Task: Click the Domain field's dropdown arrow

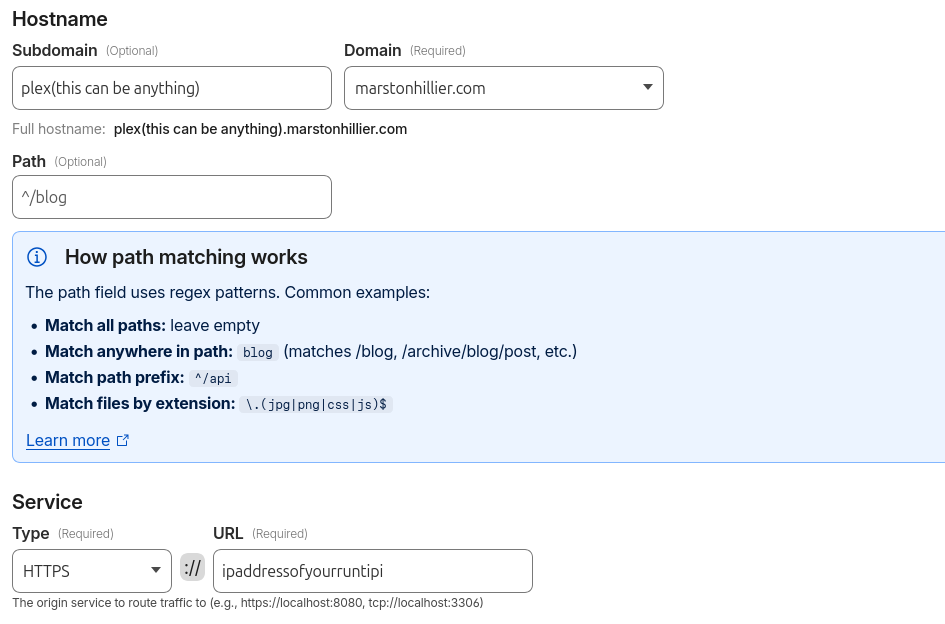Action: [647, 88]
